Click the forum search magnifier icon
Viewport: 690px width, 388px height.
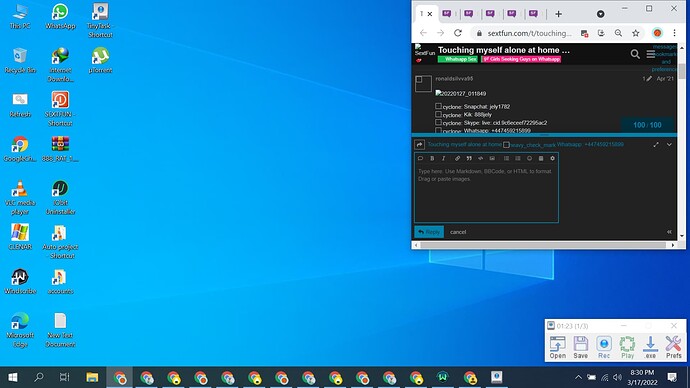(635, 54)
